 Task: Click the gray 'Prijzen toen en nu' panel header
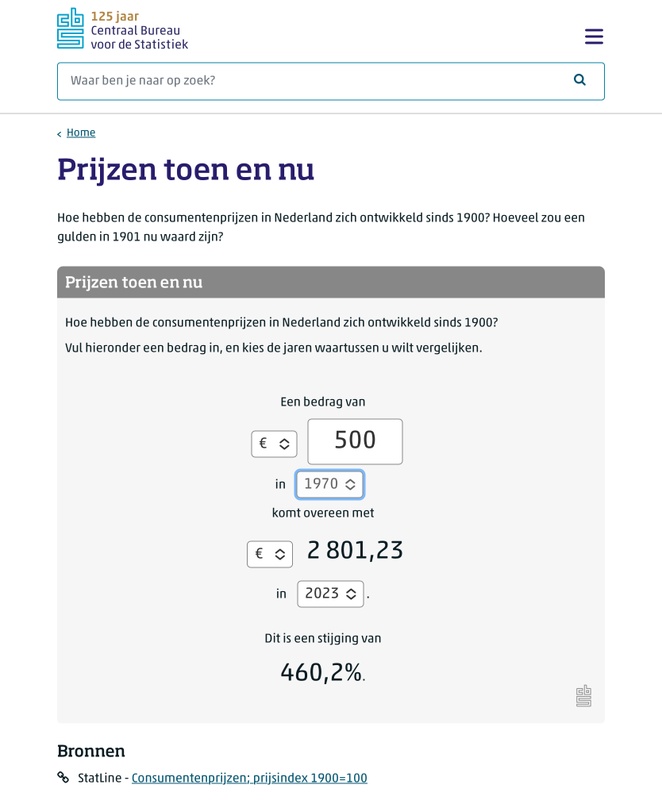(331, 282)
